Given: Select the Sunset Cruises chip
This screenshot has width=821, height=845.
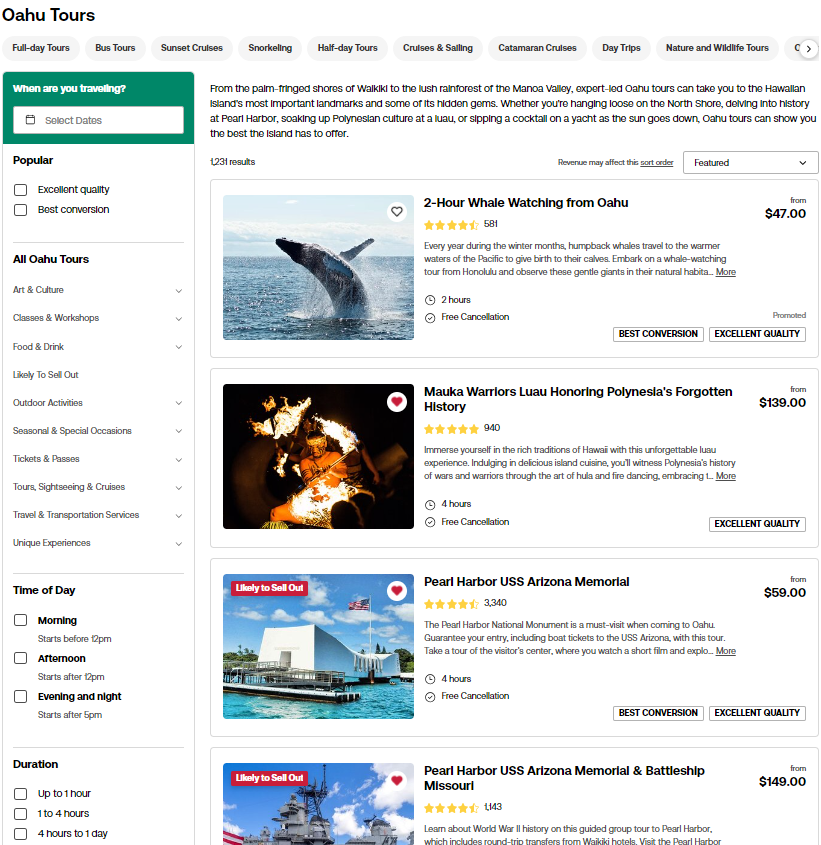Looking at the screenshot, I should click(191, 48).
